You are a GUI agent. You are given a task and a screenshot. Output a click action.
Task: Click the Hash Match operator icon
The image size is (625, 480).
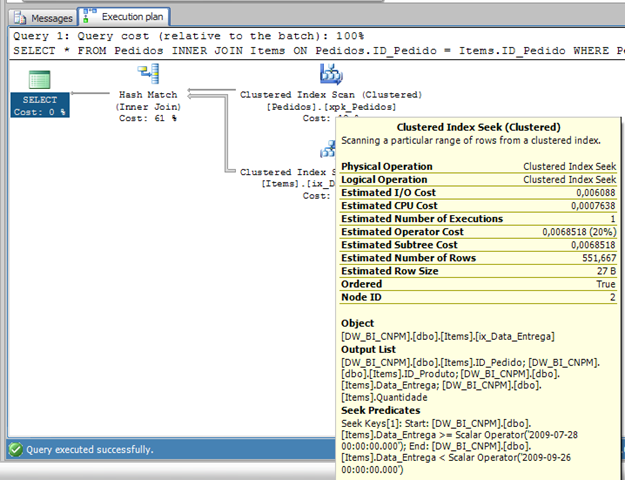tap(150, 73)
